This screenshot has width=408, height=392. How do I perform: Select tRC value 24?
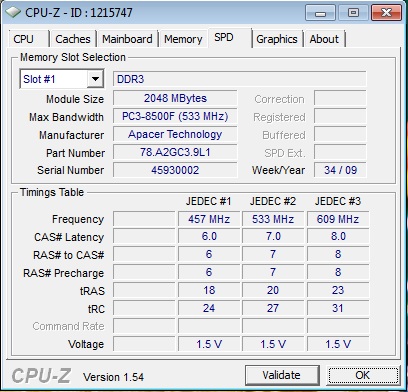click(x=209, y=308)
